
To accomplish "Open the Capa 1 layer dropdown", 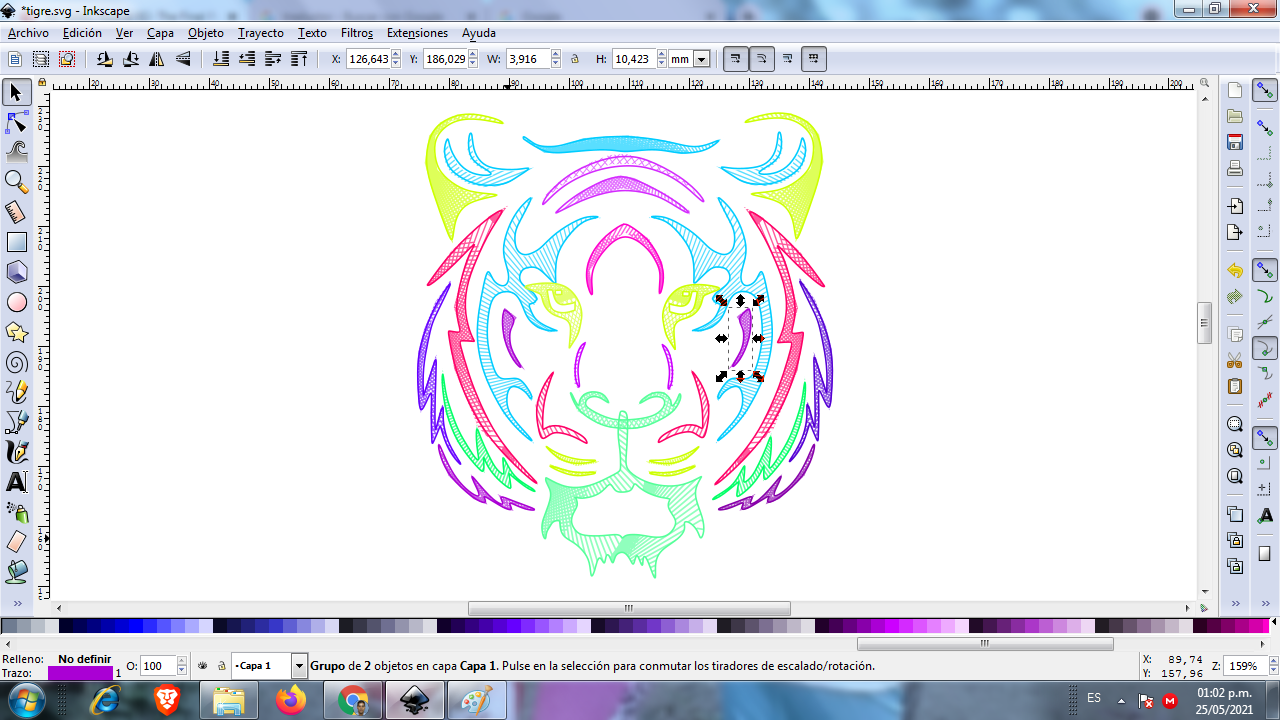I will tap(299, 666).
